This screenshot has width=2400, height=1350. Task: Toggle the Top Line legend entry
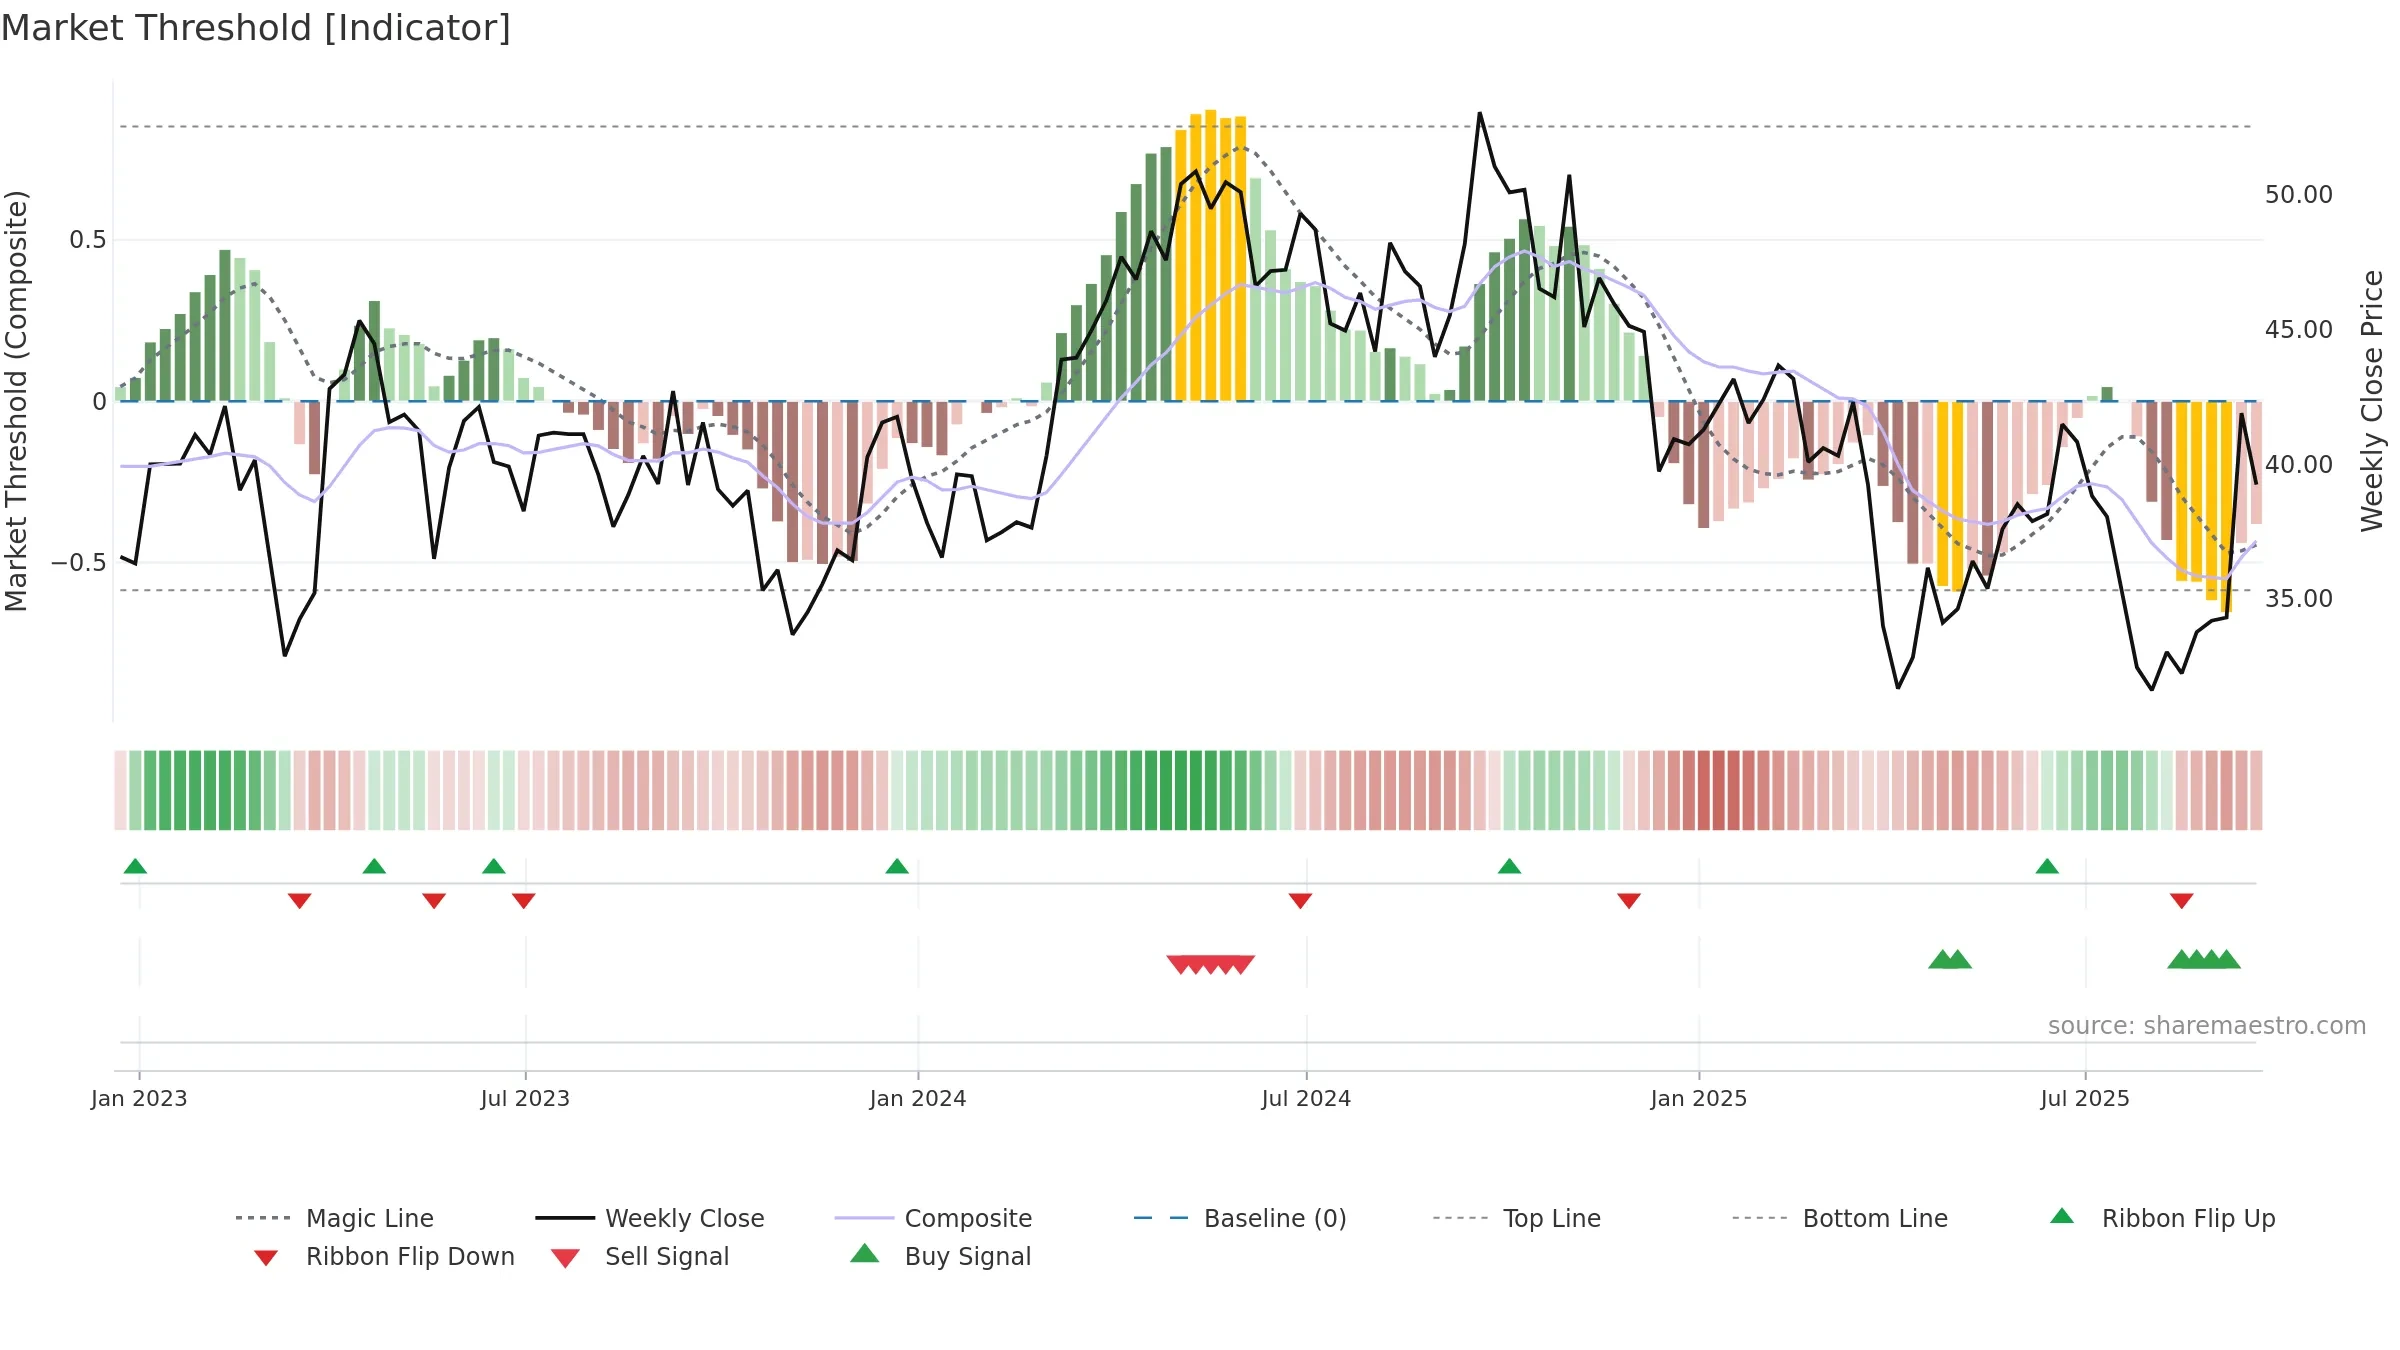pos(1517,1218)
